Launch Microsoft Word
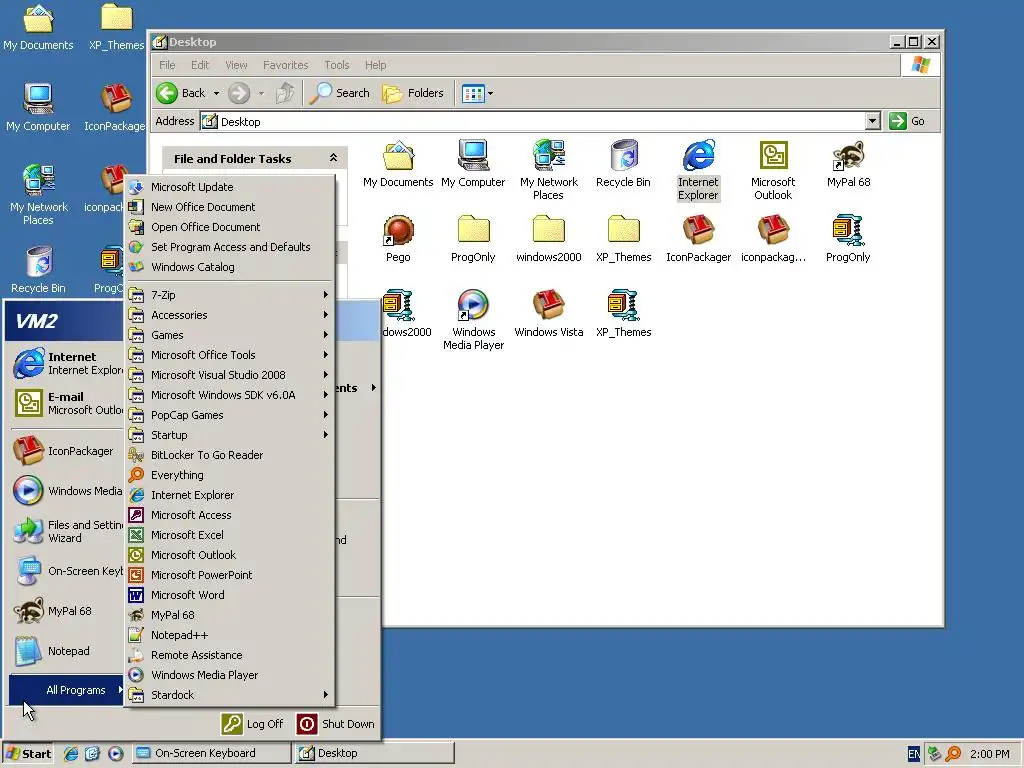Viewport: 1024px width, 768px height. (230, 595)
